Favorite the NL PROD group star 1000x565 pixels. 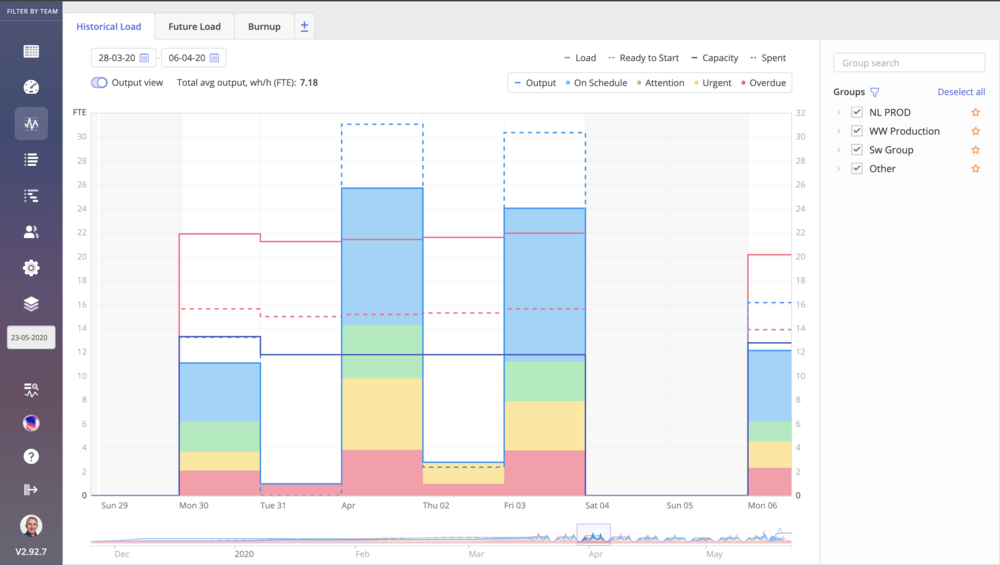click(975, 112)
